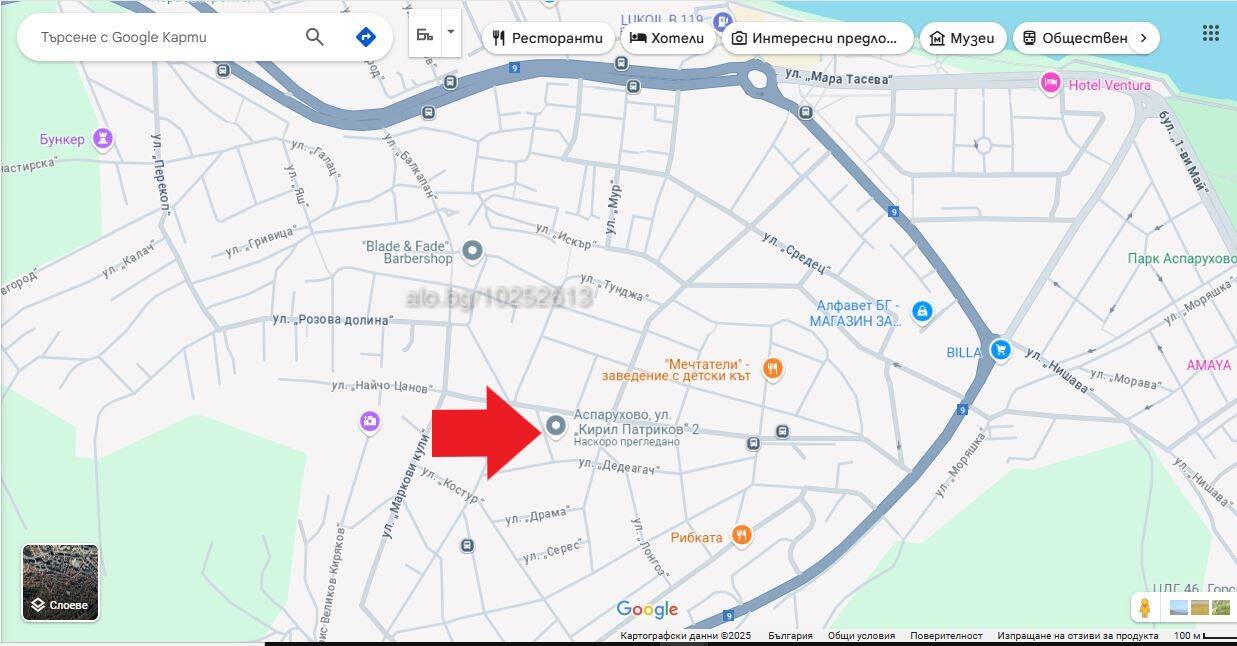Open the България region link
The height and width of the screenshot is (646, 1237).
pyautogui.click(x=790, y=636)
